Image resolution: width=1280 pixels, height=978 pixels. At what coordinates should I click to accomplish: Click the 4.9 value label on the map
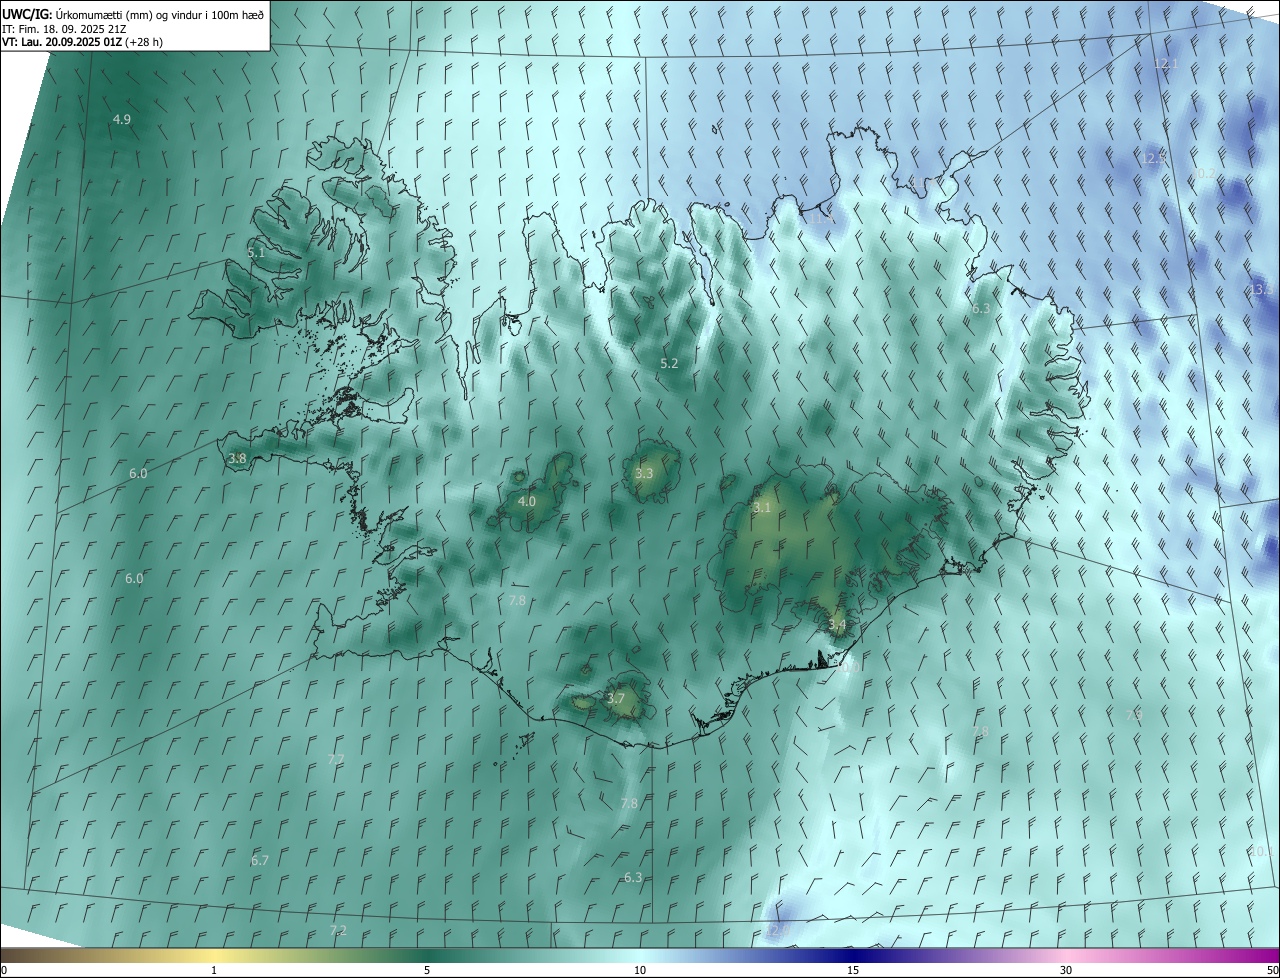pos(122,119)
